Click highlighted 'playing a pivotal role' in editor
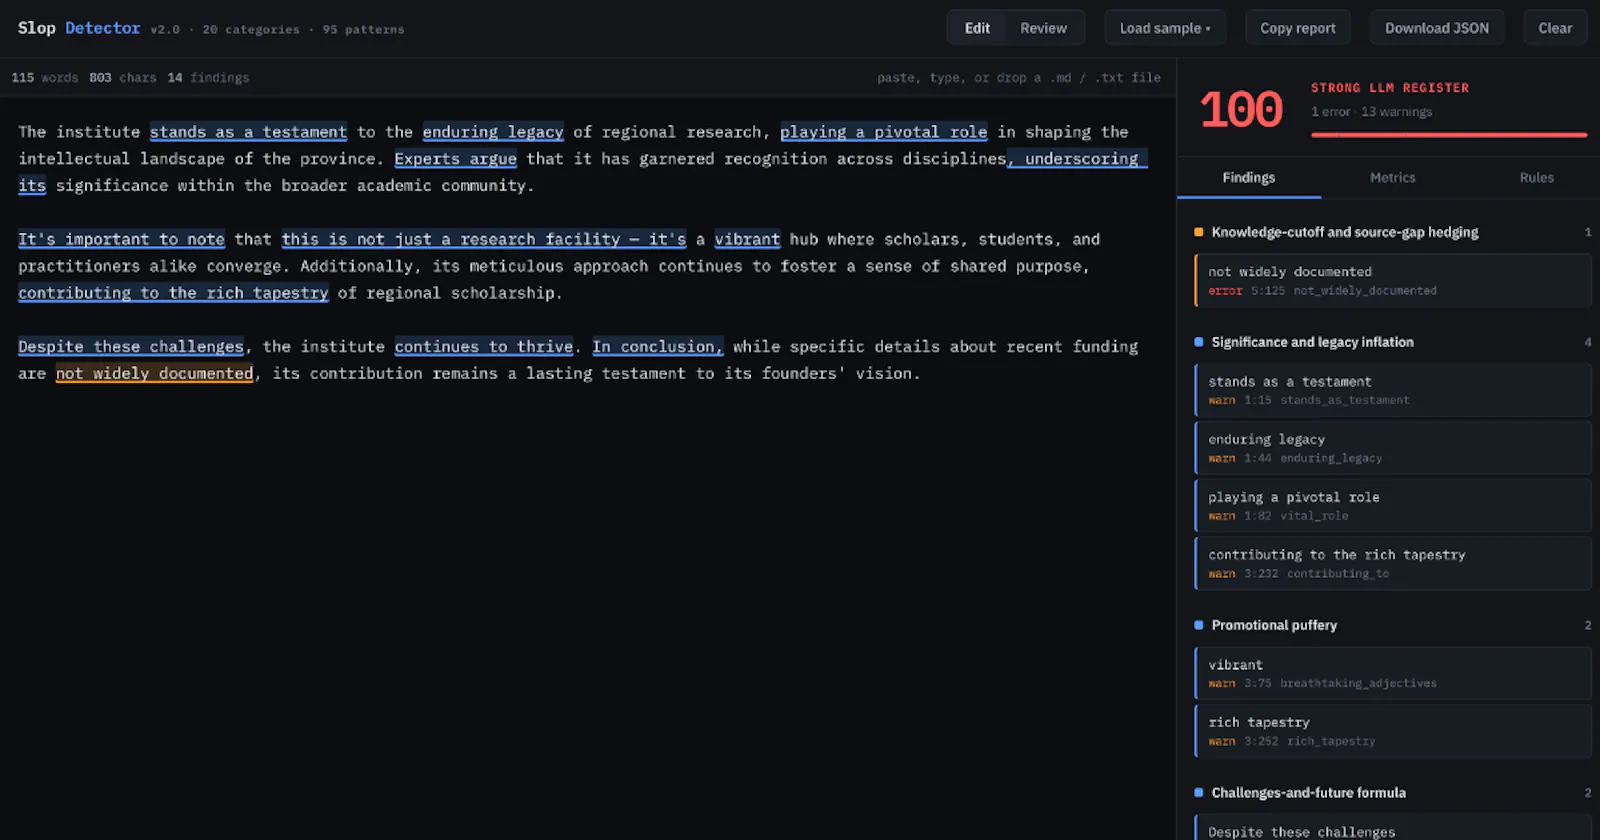This screenshot has height=840, width=1600. pyautogui.click(x=884, y=132)
